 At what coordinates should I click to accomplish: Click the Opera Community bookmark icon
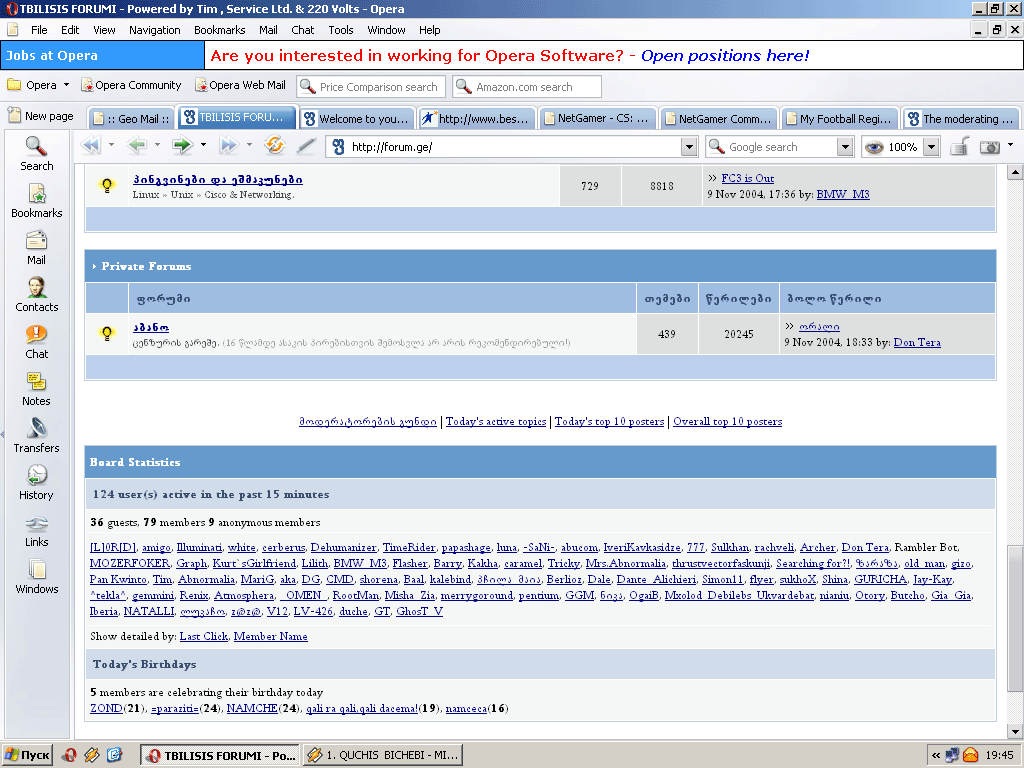pos(86,86)
